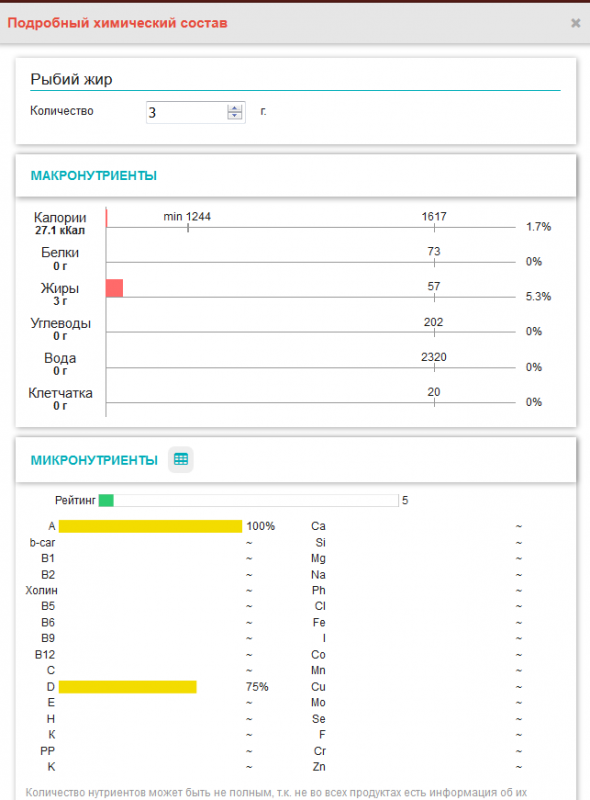Select the МИКРОНУТРИЕНТЫ section header
The image size is (590, 800).
click(x=94, y=460)
